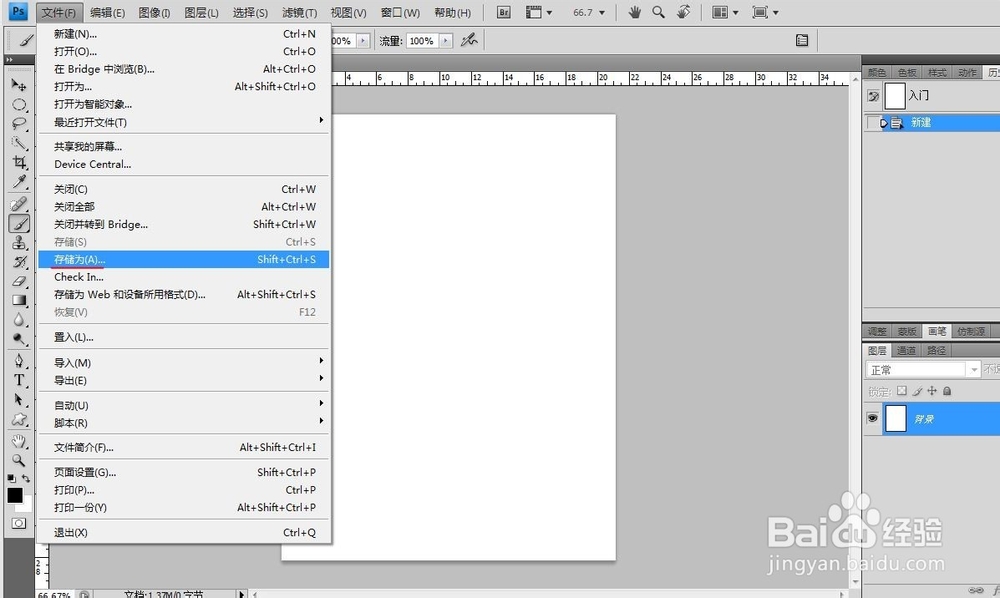Image resolution: width=1000 pixels, height=598 pixels.
Task: Switch to the 色板 tab
Action: tap(907, 73)
